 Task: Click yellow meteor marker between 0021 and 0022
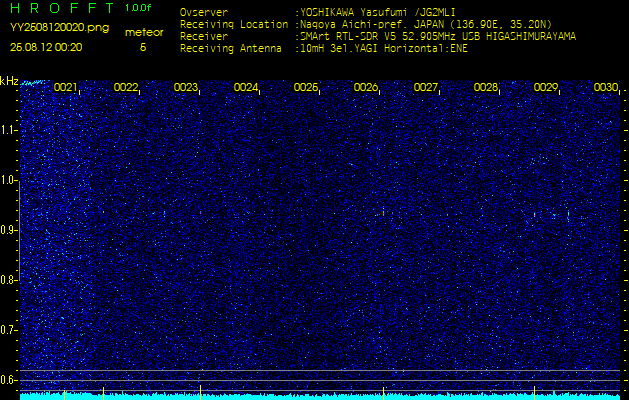pos(103,393)
